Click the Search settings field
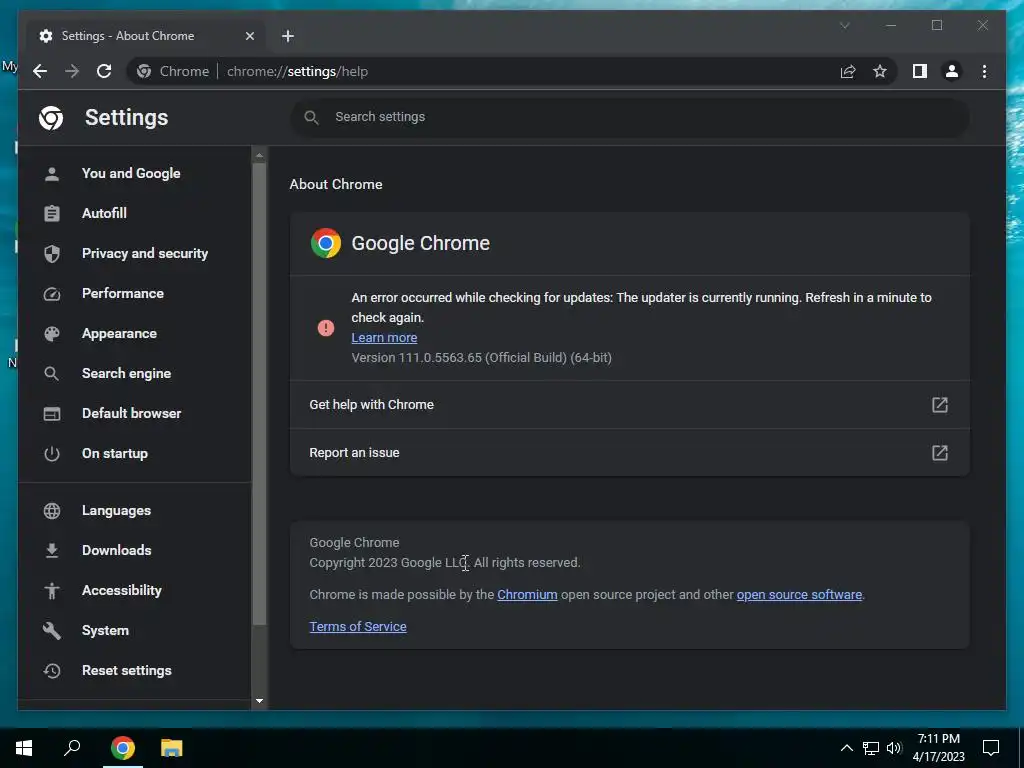1024x768 pixels. pos(630,117)
